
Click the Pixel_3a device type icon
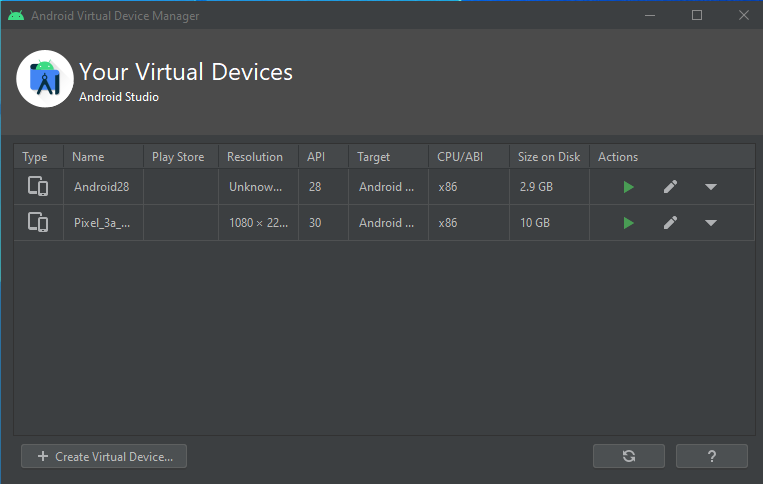point(38,223)
